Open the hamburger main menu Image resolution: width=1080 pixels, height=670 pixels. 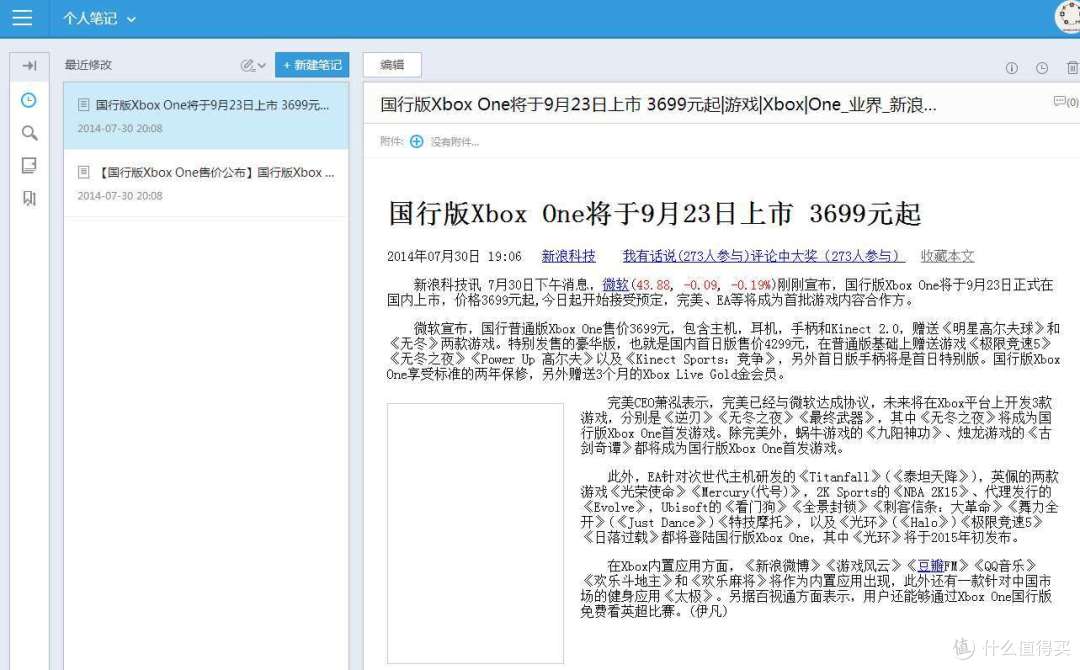(x=22, y=18)
